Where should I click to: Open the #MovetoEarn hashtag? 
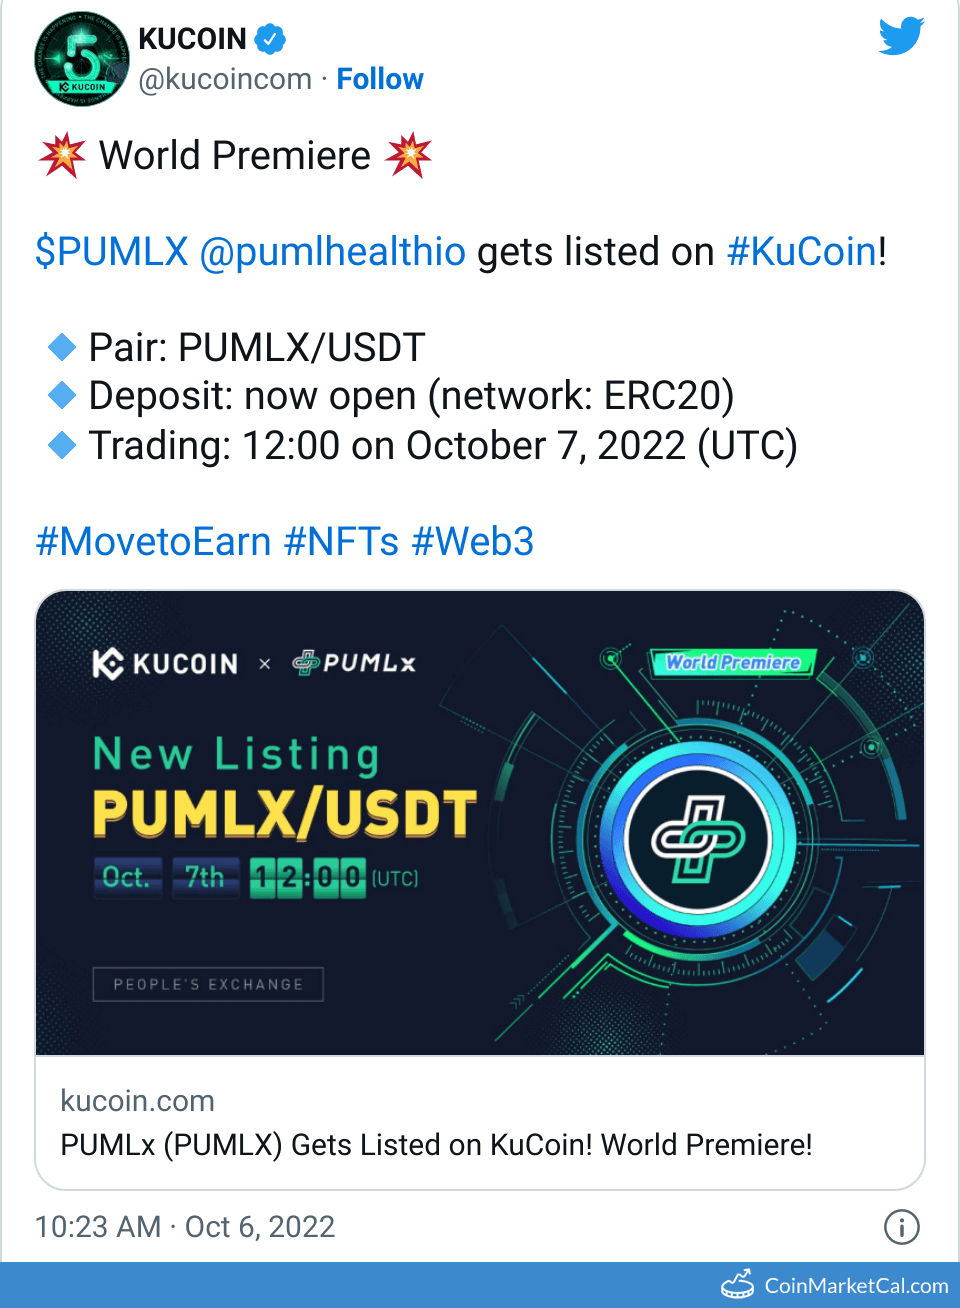tap(154, 542)
